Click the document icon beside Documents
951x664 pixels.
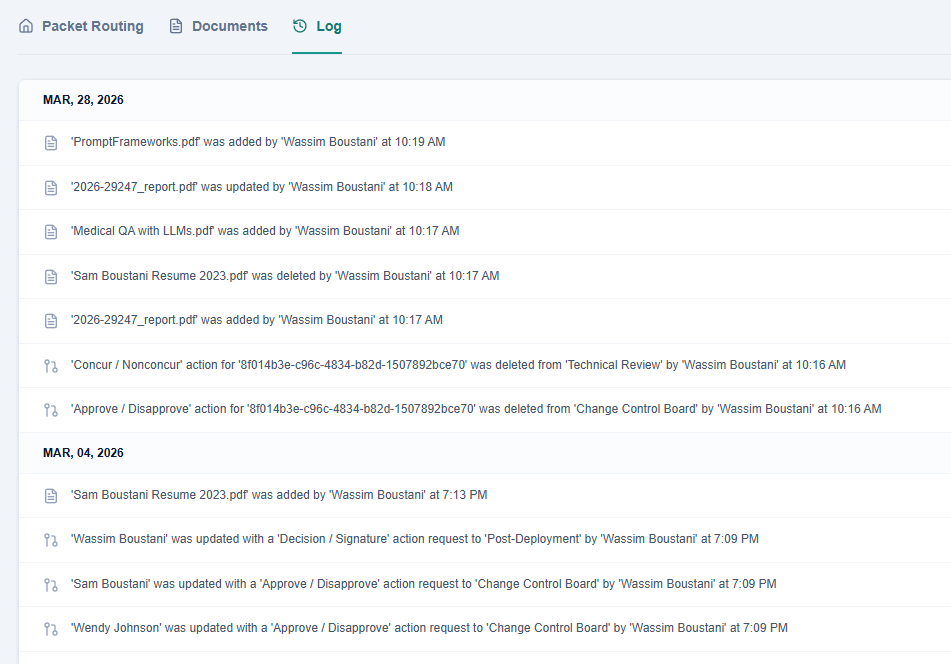176,26
